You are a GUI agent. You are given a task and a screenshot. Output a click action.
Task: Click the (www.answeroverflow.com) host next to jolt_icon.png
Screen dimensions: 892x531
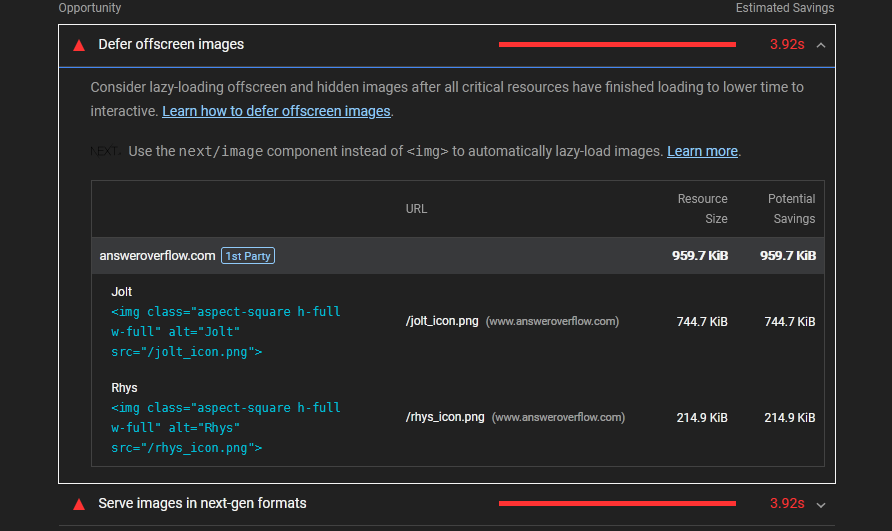coord(552,322)
